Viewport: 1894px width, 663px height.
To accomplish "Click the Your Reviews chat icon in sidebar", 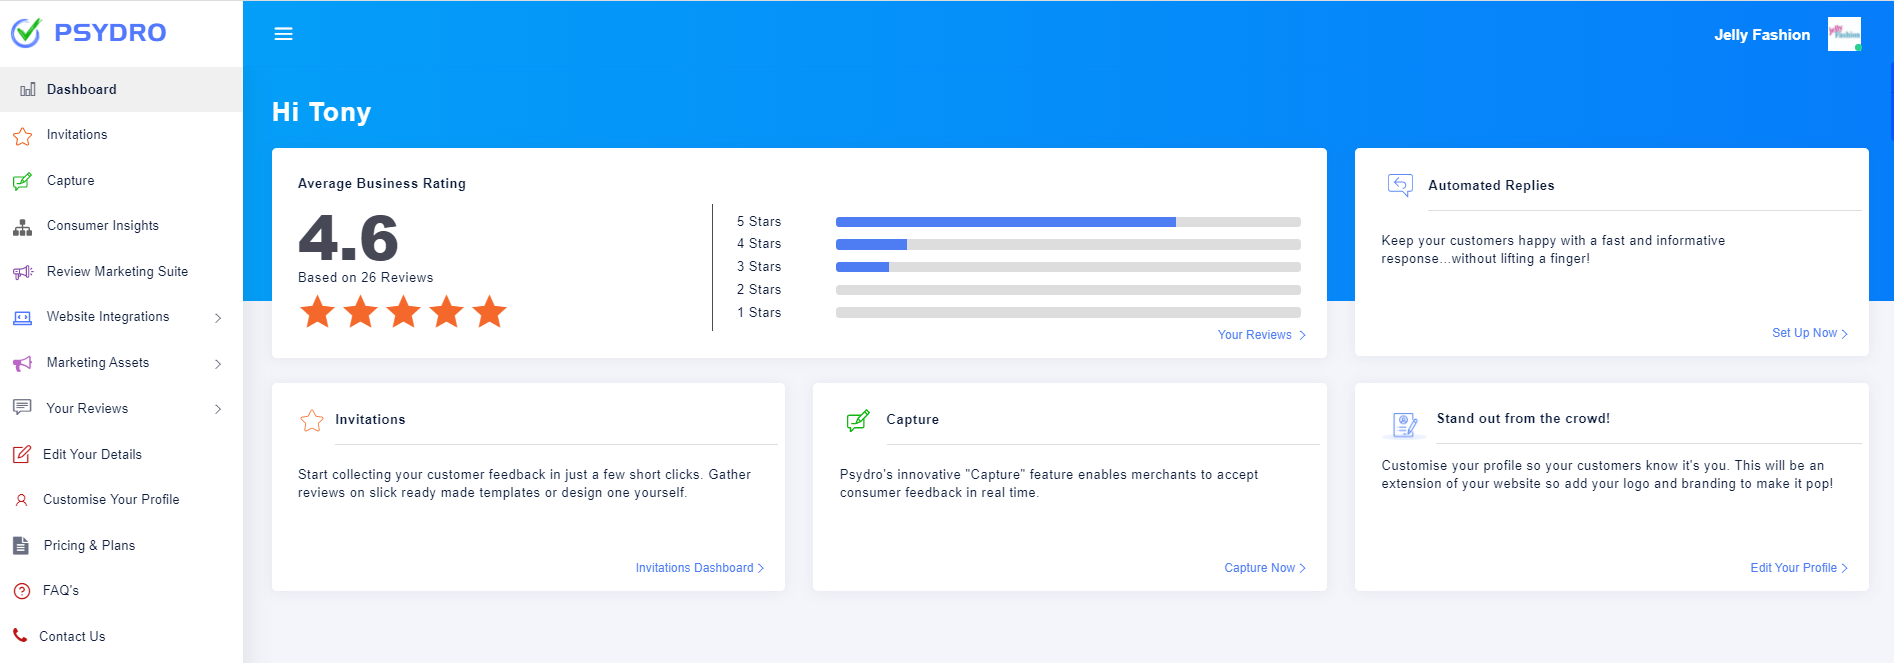I will [x=22, y=408].
